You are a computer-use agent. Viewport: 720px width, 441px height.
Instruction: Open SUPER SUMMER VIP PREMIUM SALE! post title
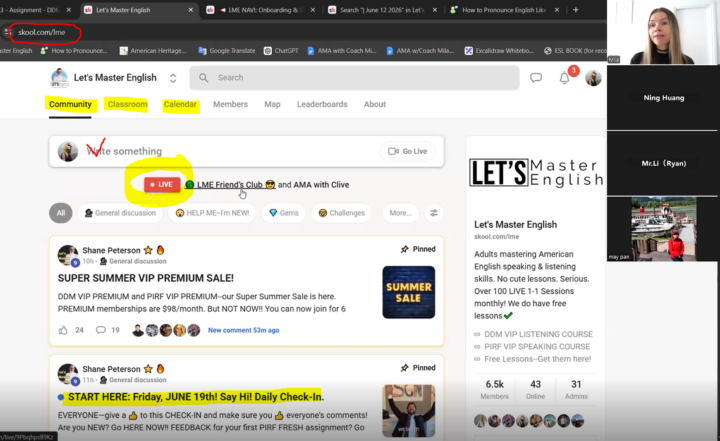click(x=146, y=278)
